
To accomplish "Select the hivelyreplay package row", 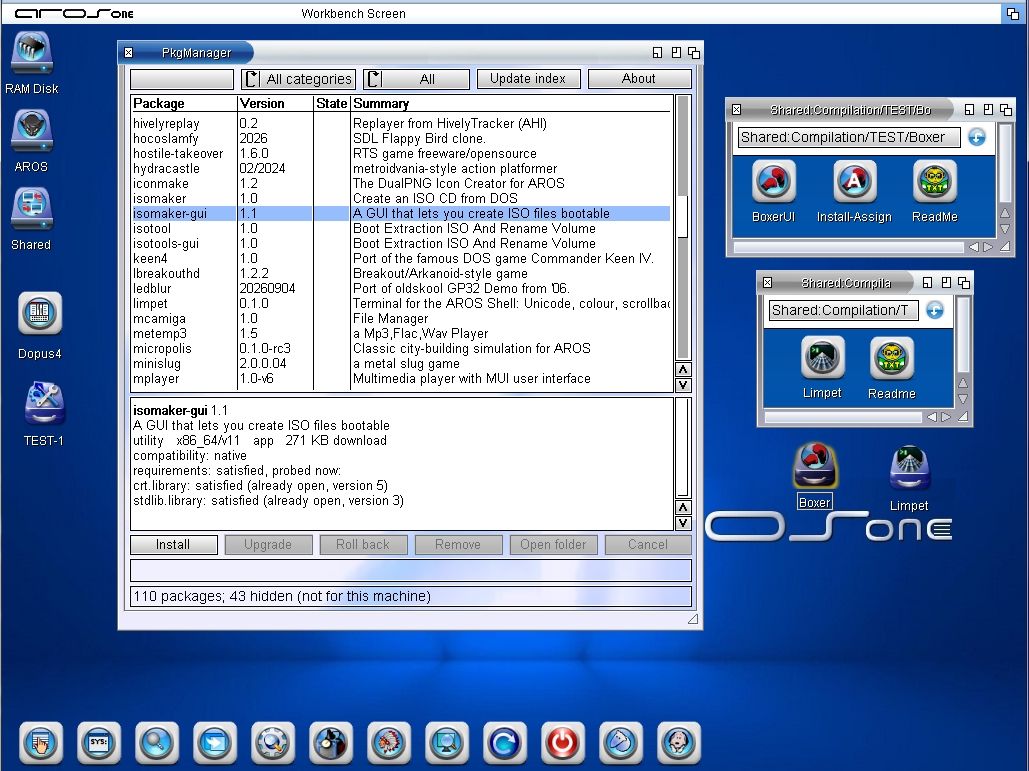I will (401, 123).
